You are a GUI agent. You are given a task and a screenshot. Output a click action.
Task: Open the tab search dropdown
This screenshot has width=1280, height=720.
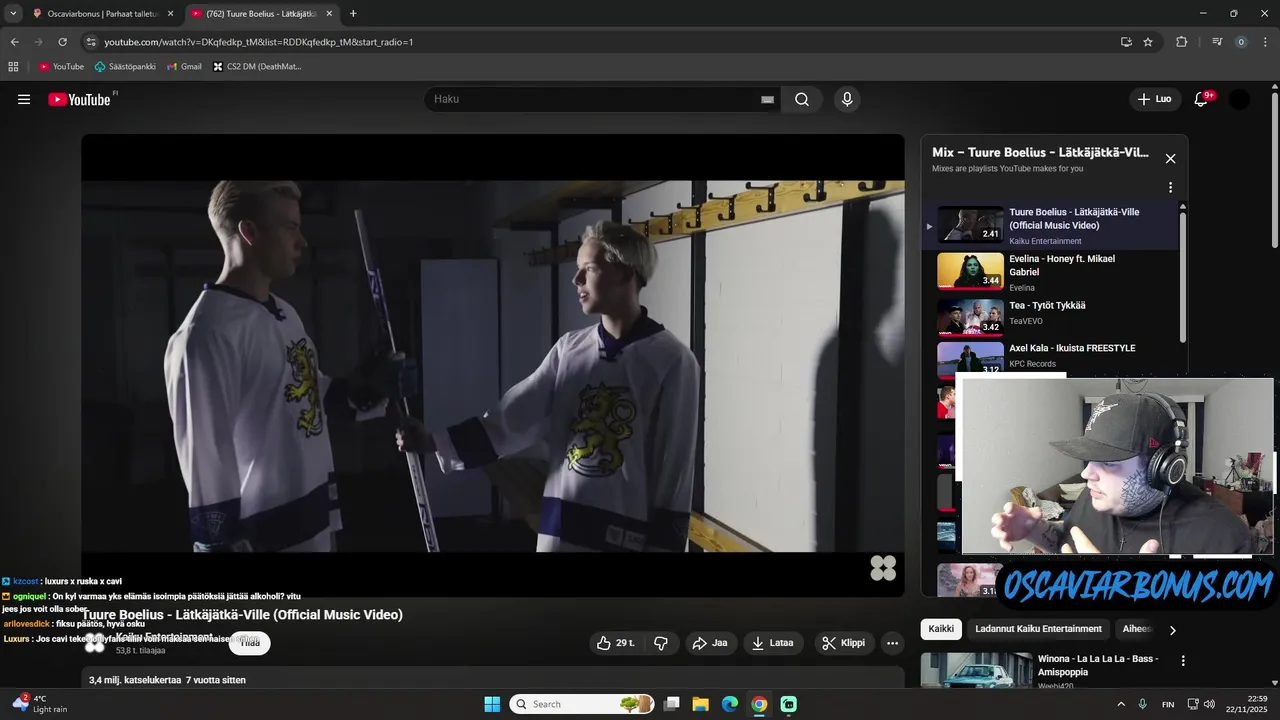(x=13, y=13)
